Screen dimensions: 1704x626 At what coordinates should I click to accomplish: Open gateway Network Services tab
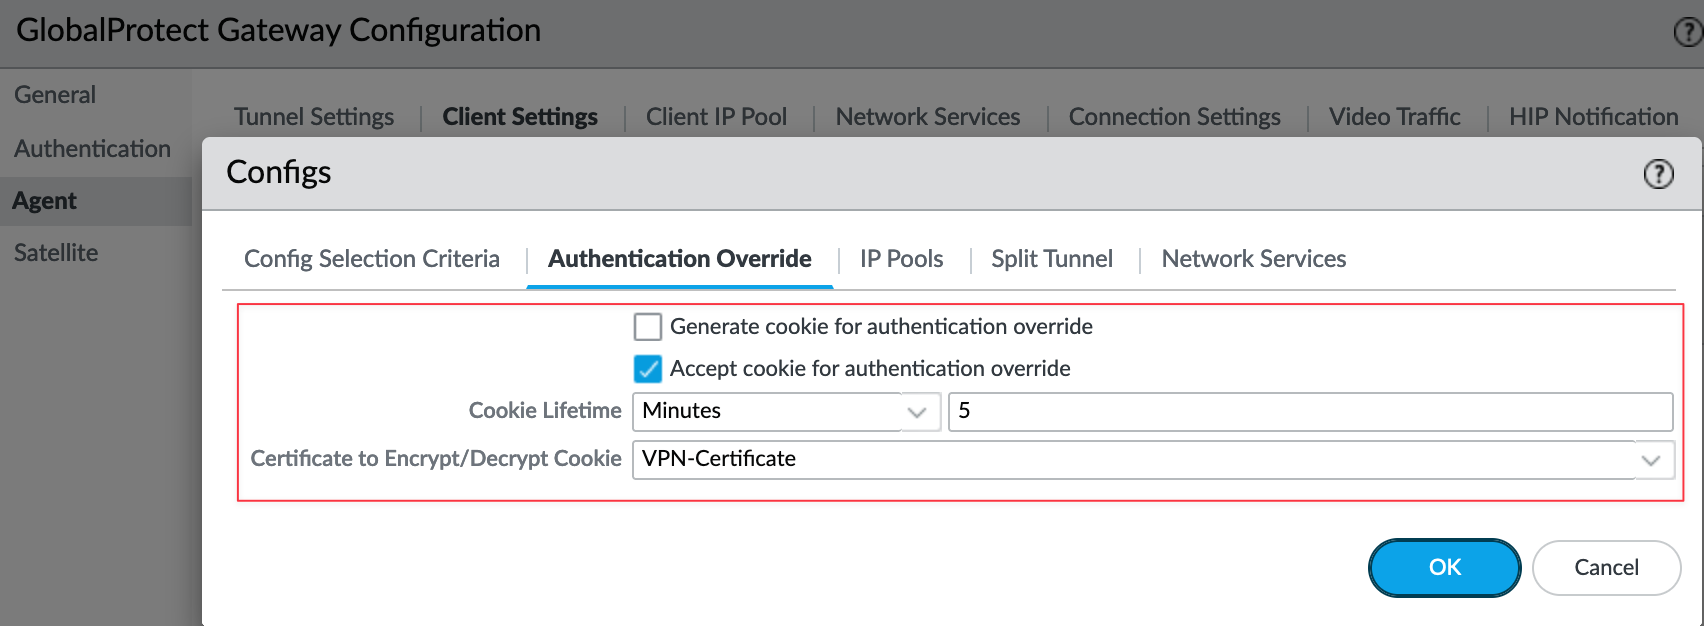coord(928,117)
